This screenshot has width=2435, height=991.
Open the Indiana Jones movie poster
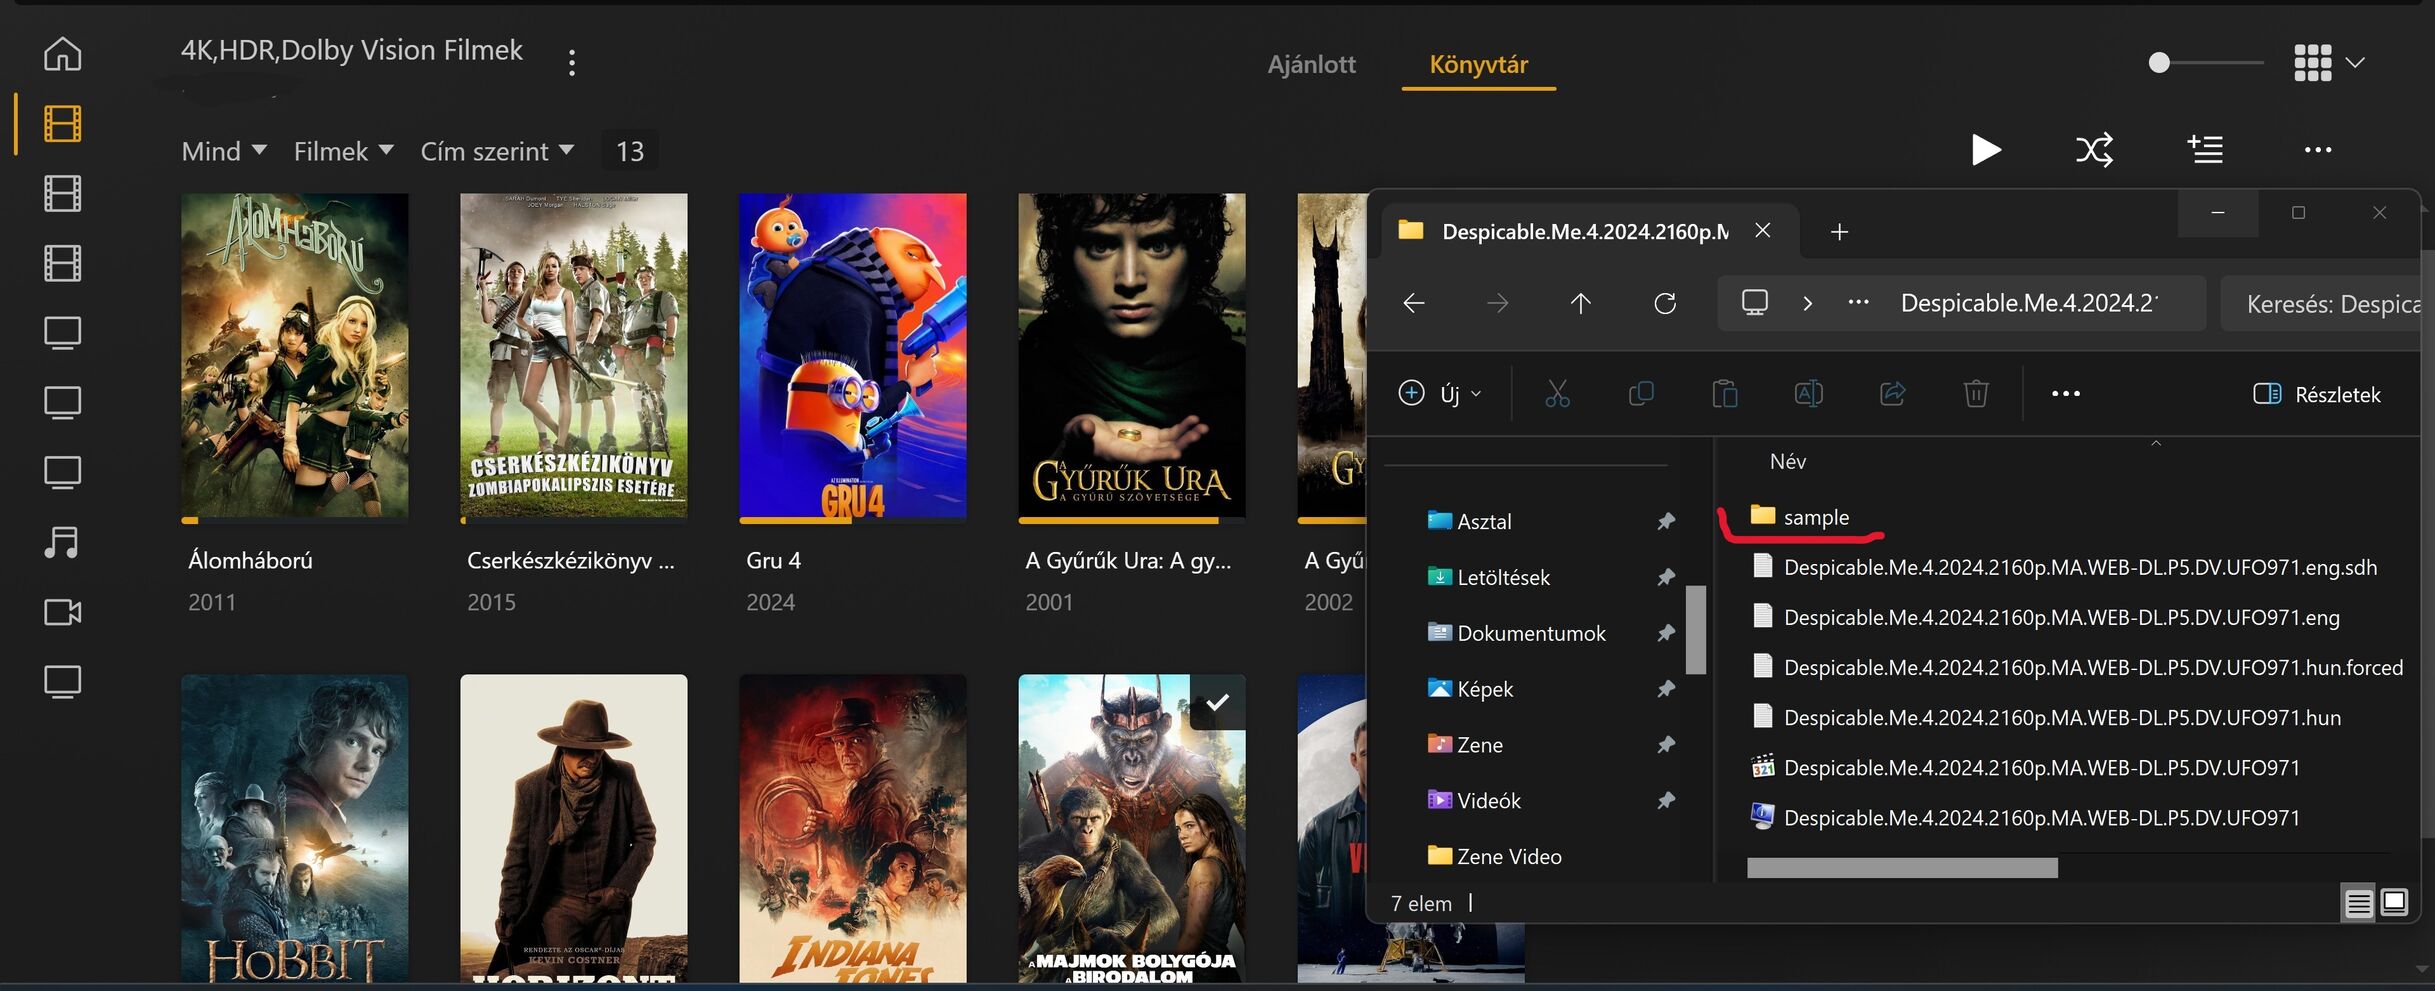click(853, 829)
